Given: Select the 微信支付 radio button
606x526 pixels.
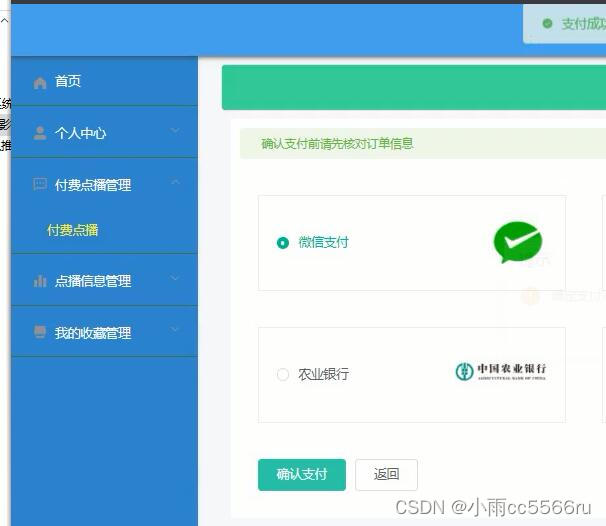Looking at the screenshot, I should (283, 243).
